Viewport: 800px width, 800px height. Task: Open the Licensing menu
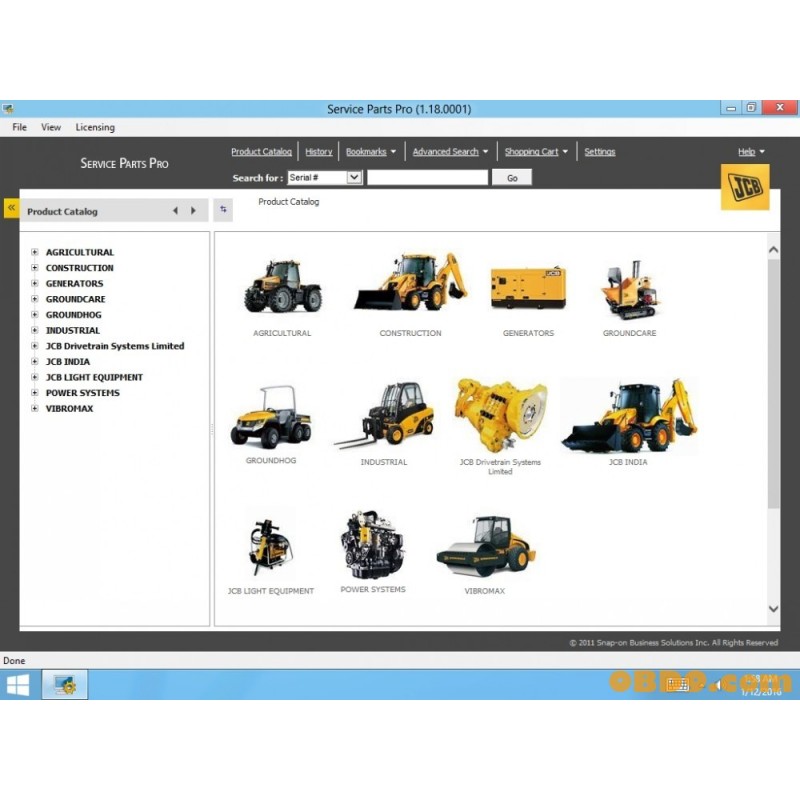[x=95, y=127]
